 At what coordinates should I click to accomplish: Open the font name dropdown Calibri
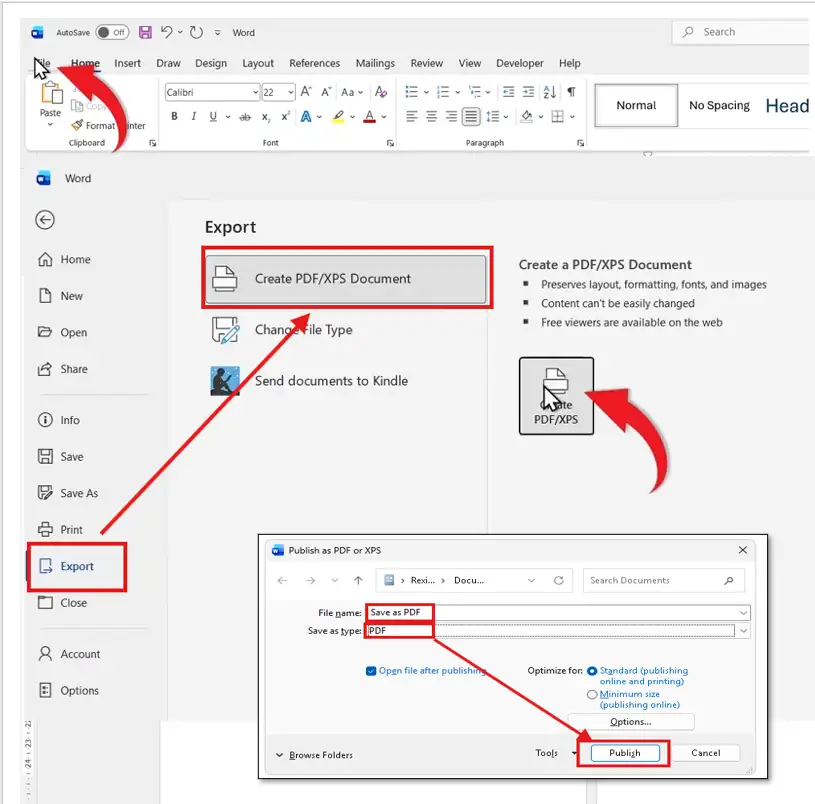(255, 93)
